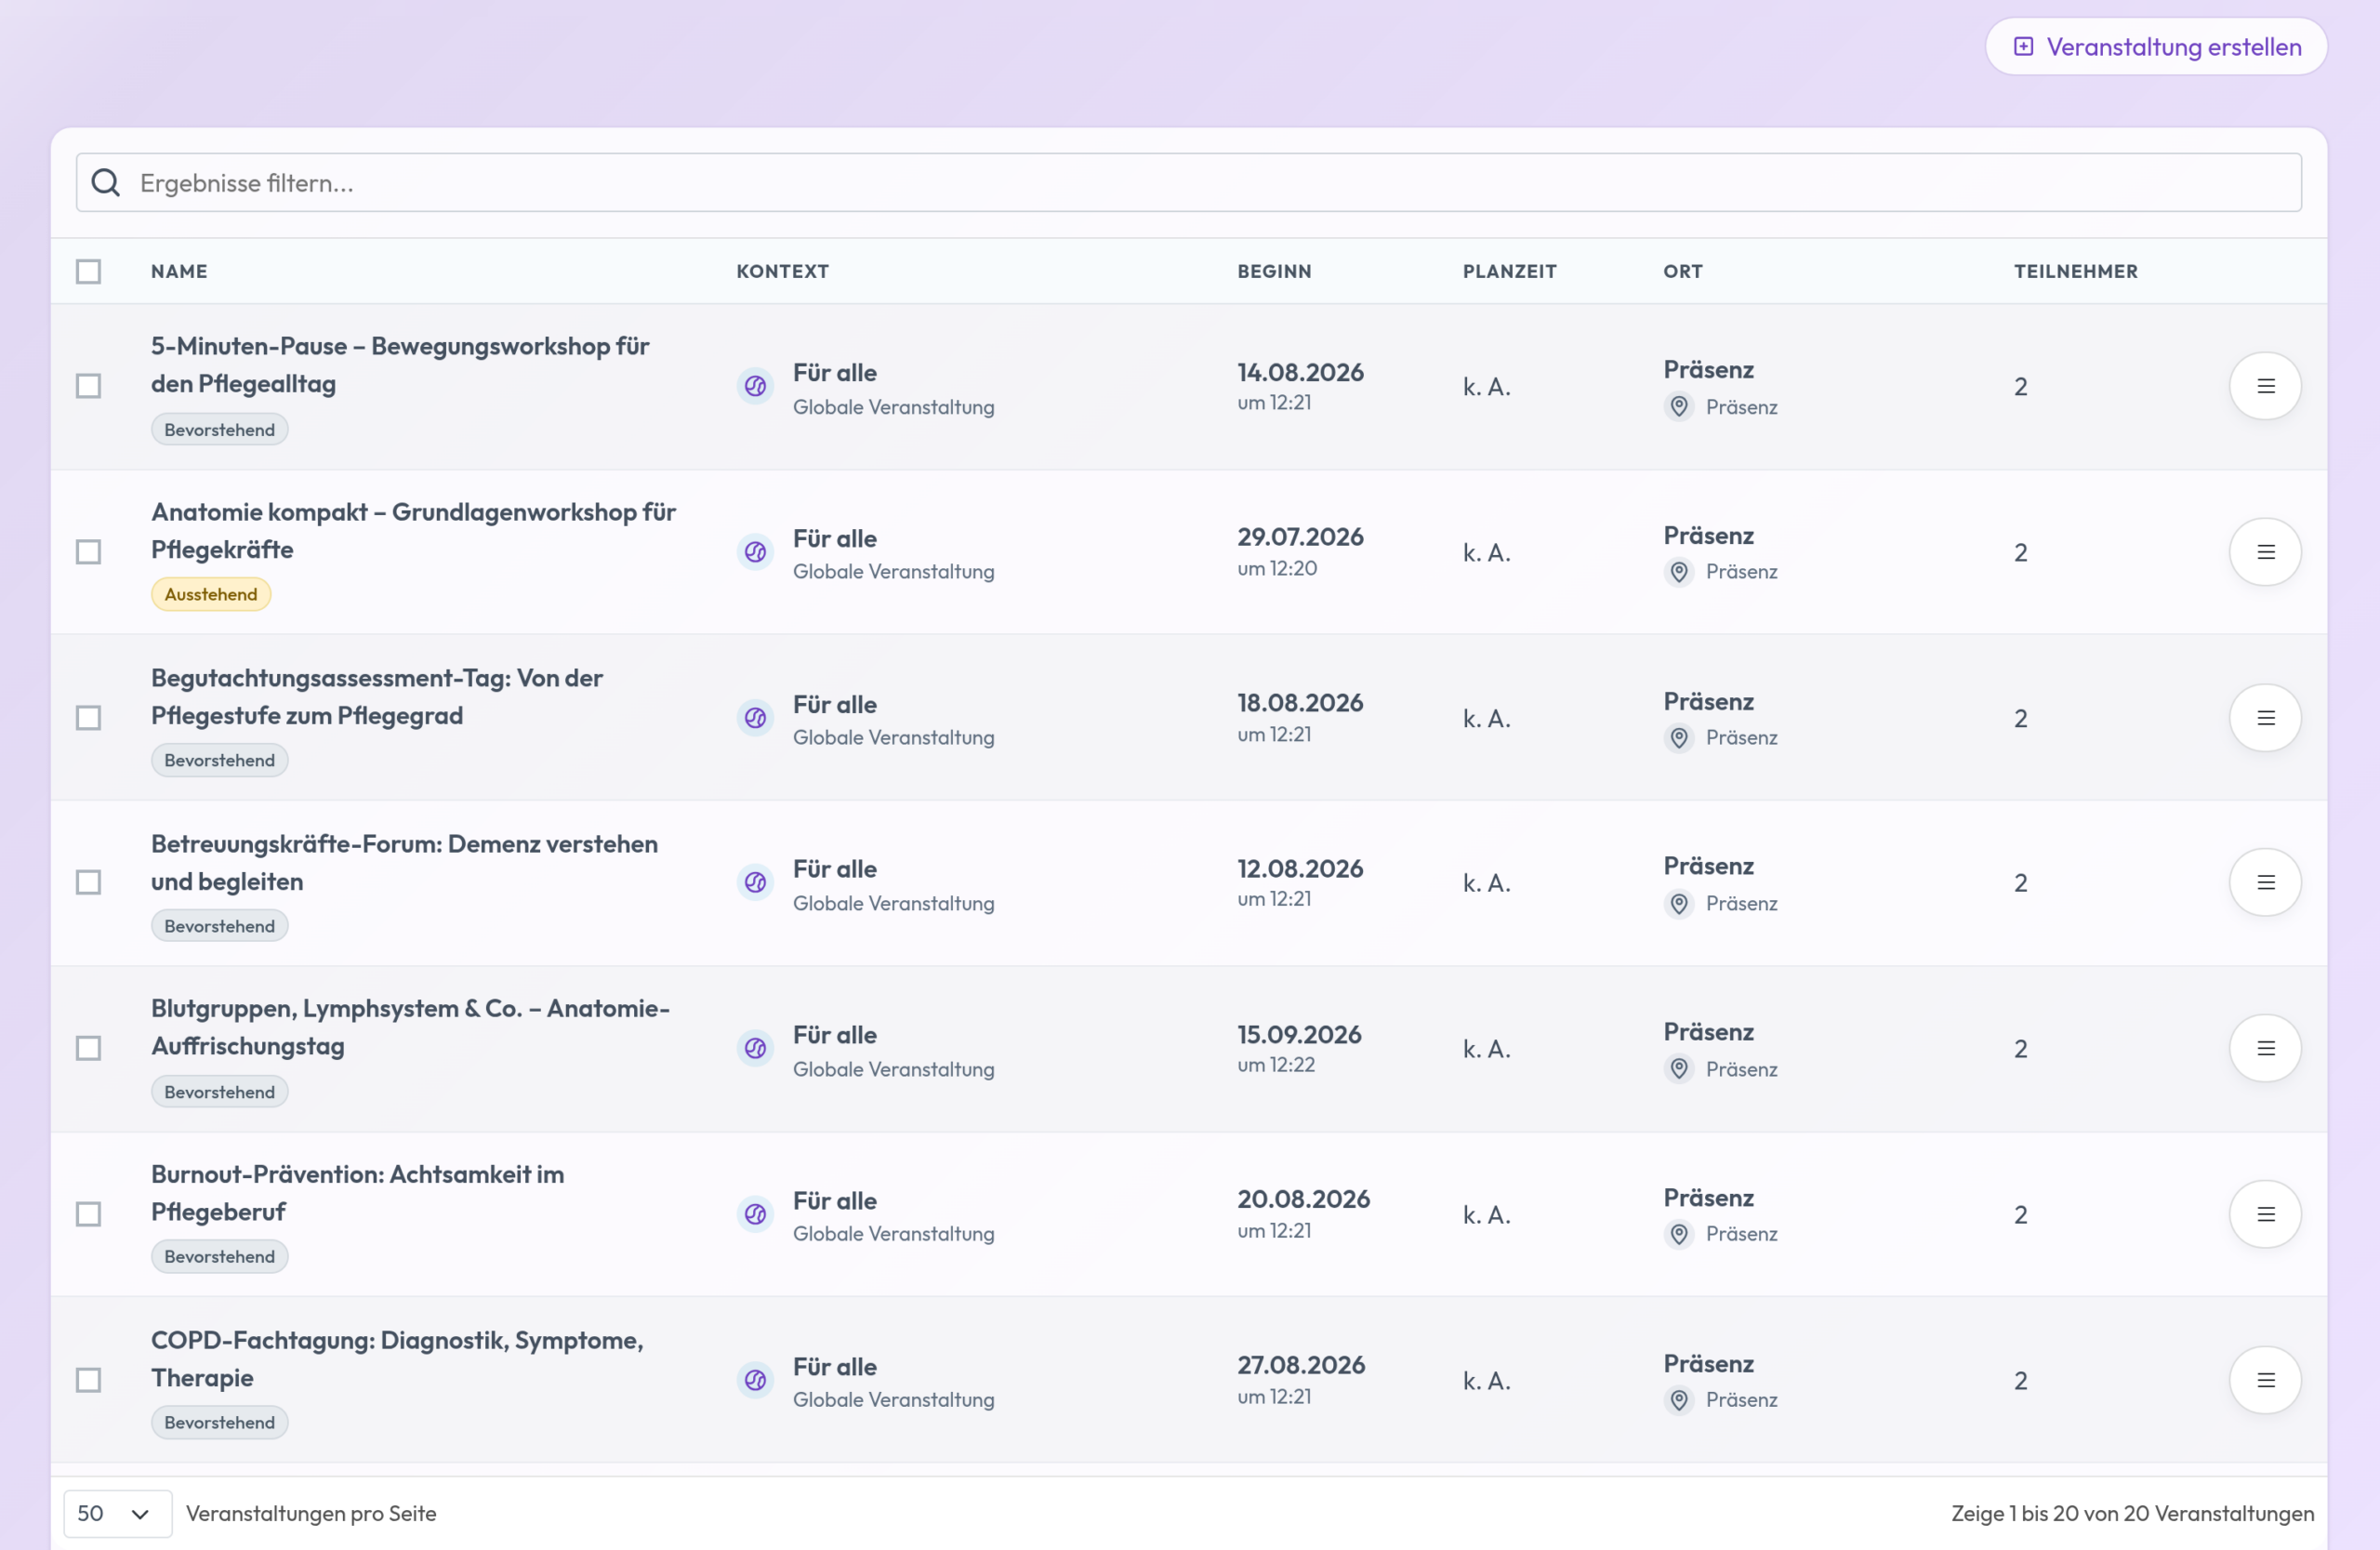
Task: Click the location pin icon for the Blutgruppen row
Action: click(x=1679, y=1069)
